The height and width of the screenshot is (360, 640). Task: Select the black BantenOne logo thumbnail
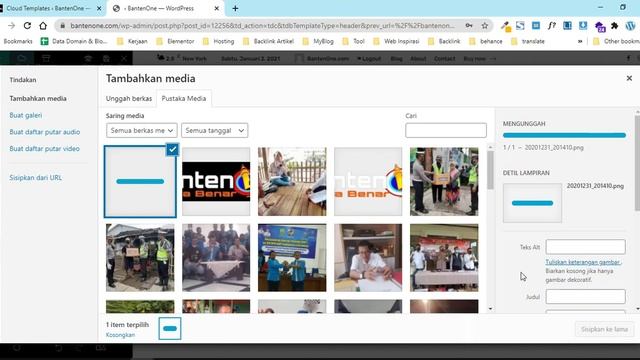pyautogui.click(x=216, y=182)
